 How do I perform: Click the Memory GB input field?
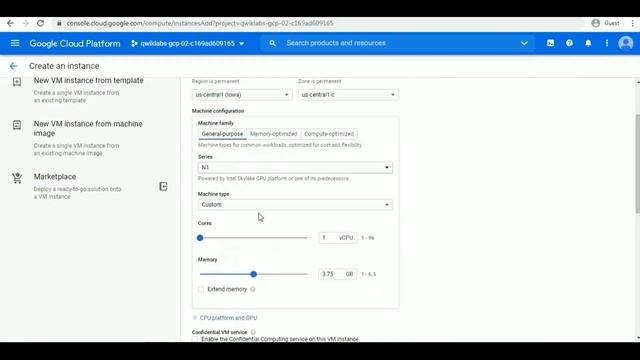338,274
